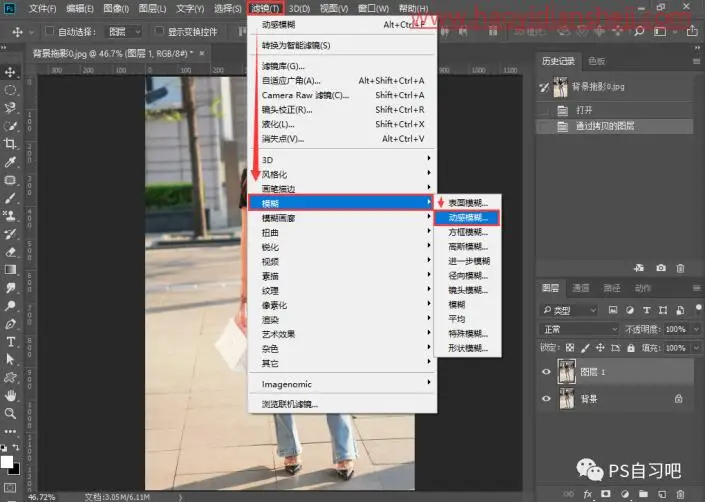This screenshot has width=705, height=502.
Task: Expand the Imagenomic submenu
Action: [342, 384]
